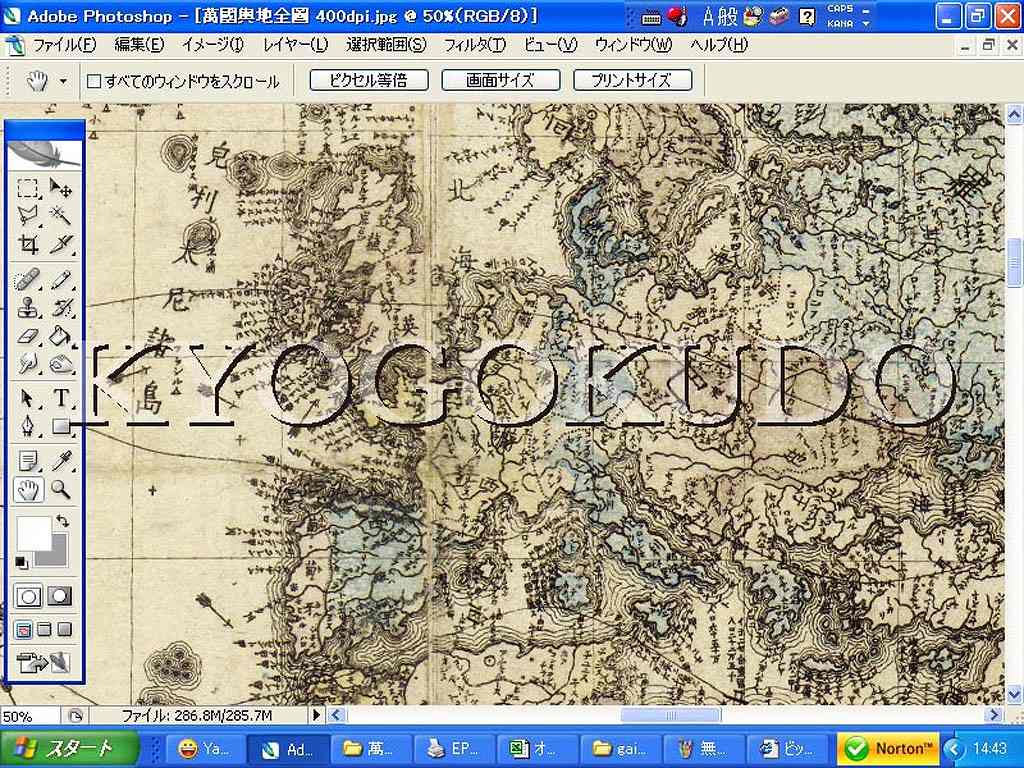Enable すべてのウィンドウをスクロール checkbox
Viewport: 1024px width, 768px height.
(94, 82)
